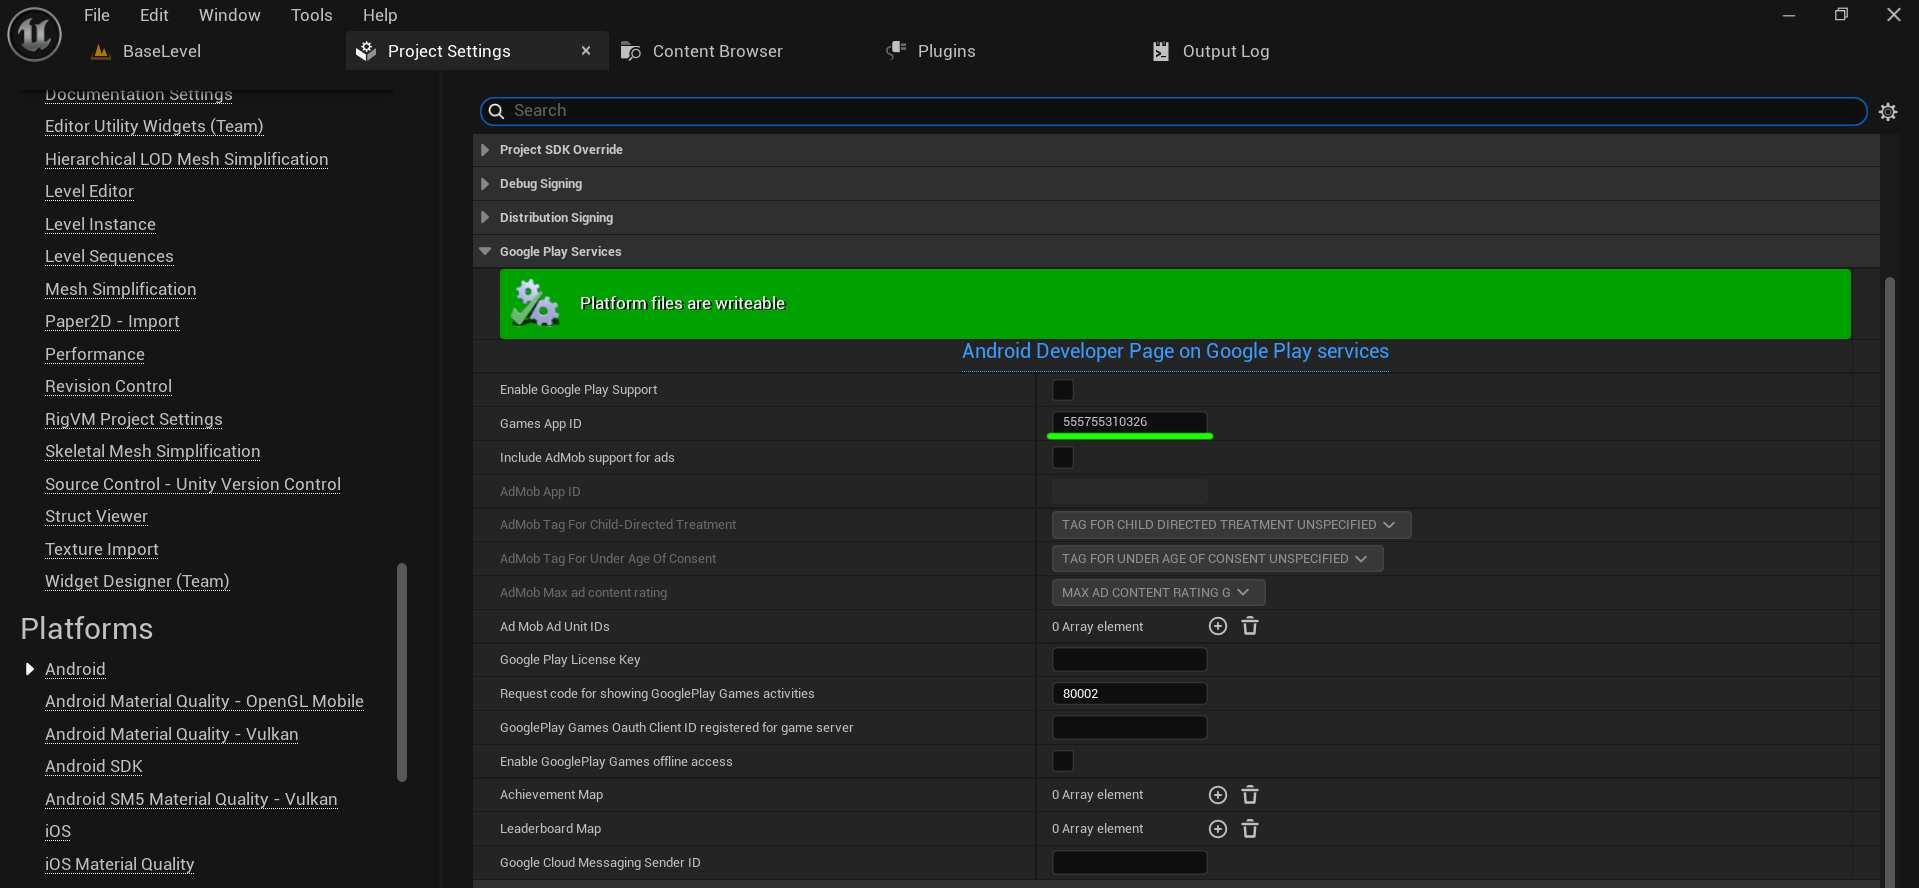Open the settings gear next to search
The height and width of the screenshot is (888, 1919).
coord(1887,112)
